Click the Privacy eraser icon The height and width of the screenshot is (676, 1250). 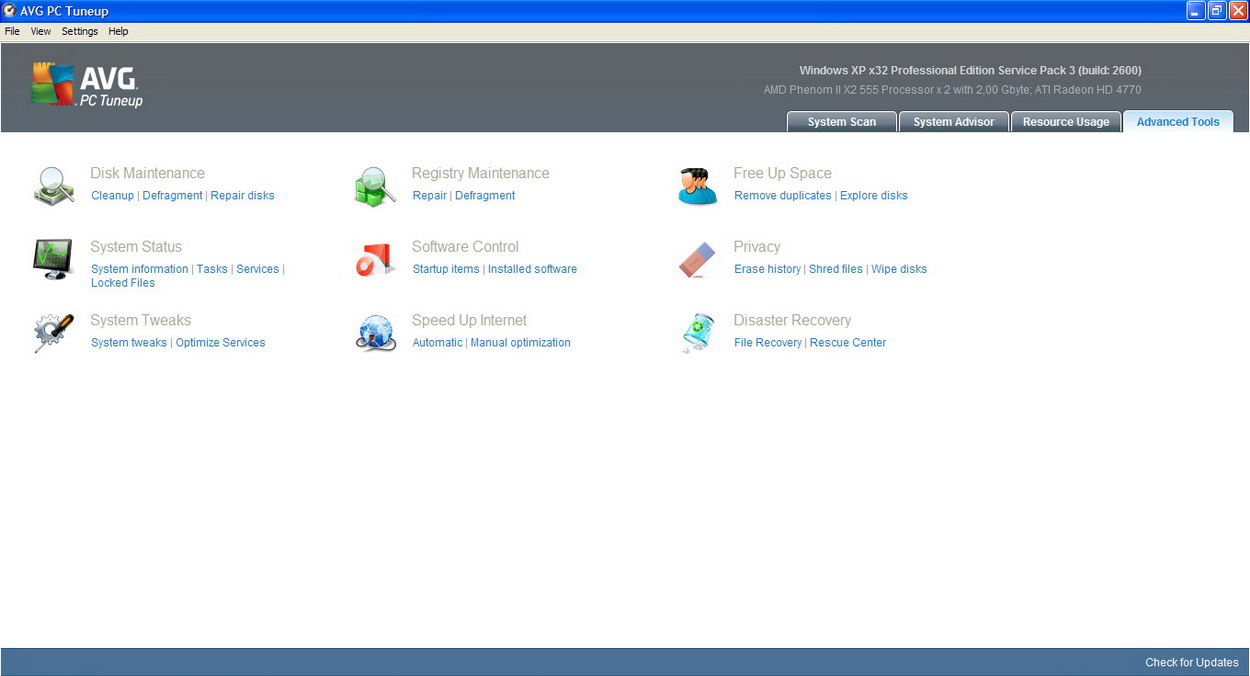697,259
